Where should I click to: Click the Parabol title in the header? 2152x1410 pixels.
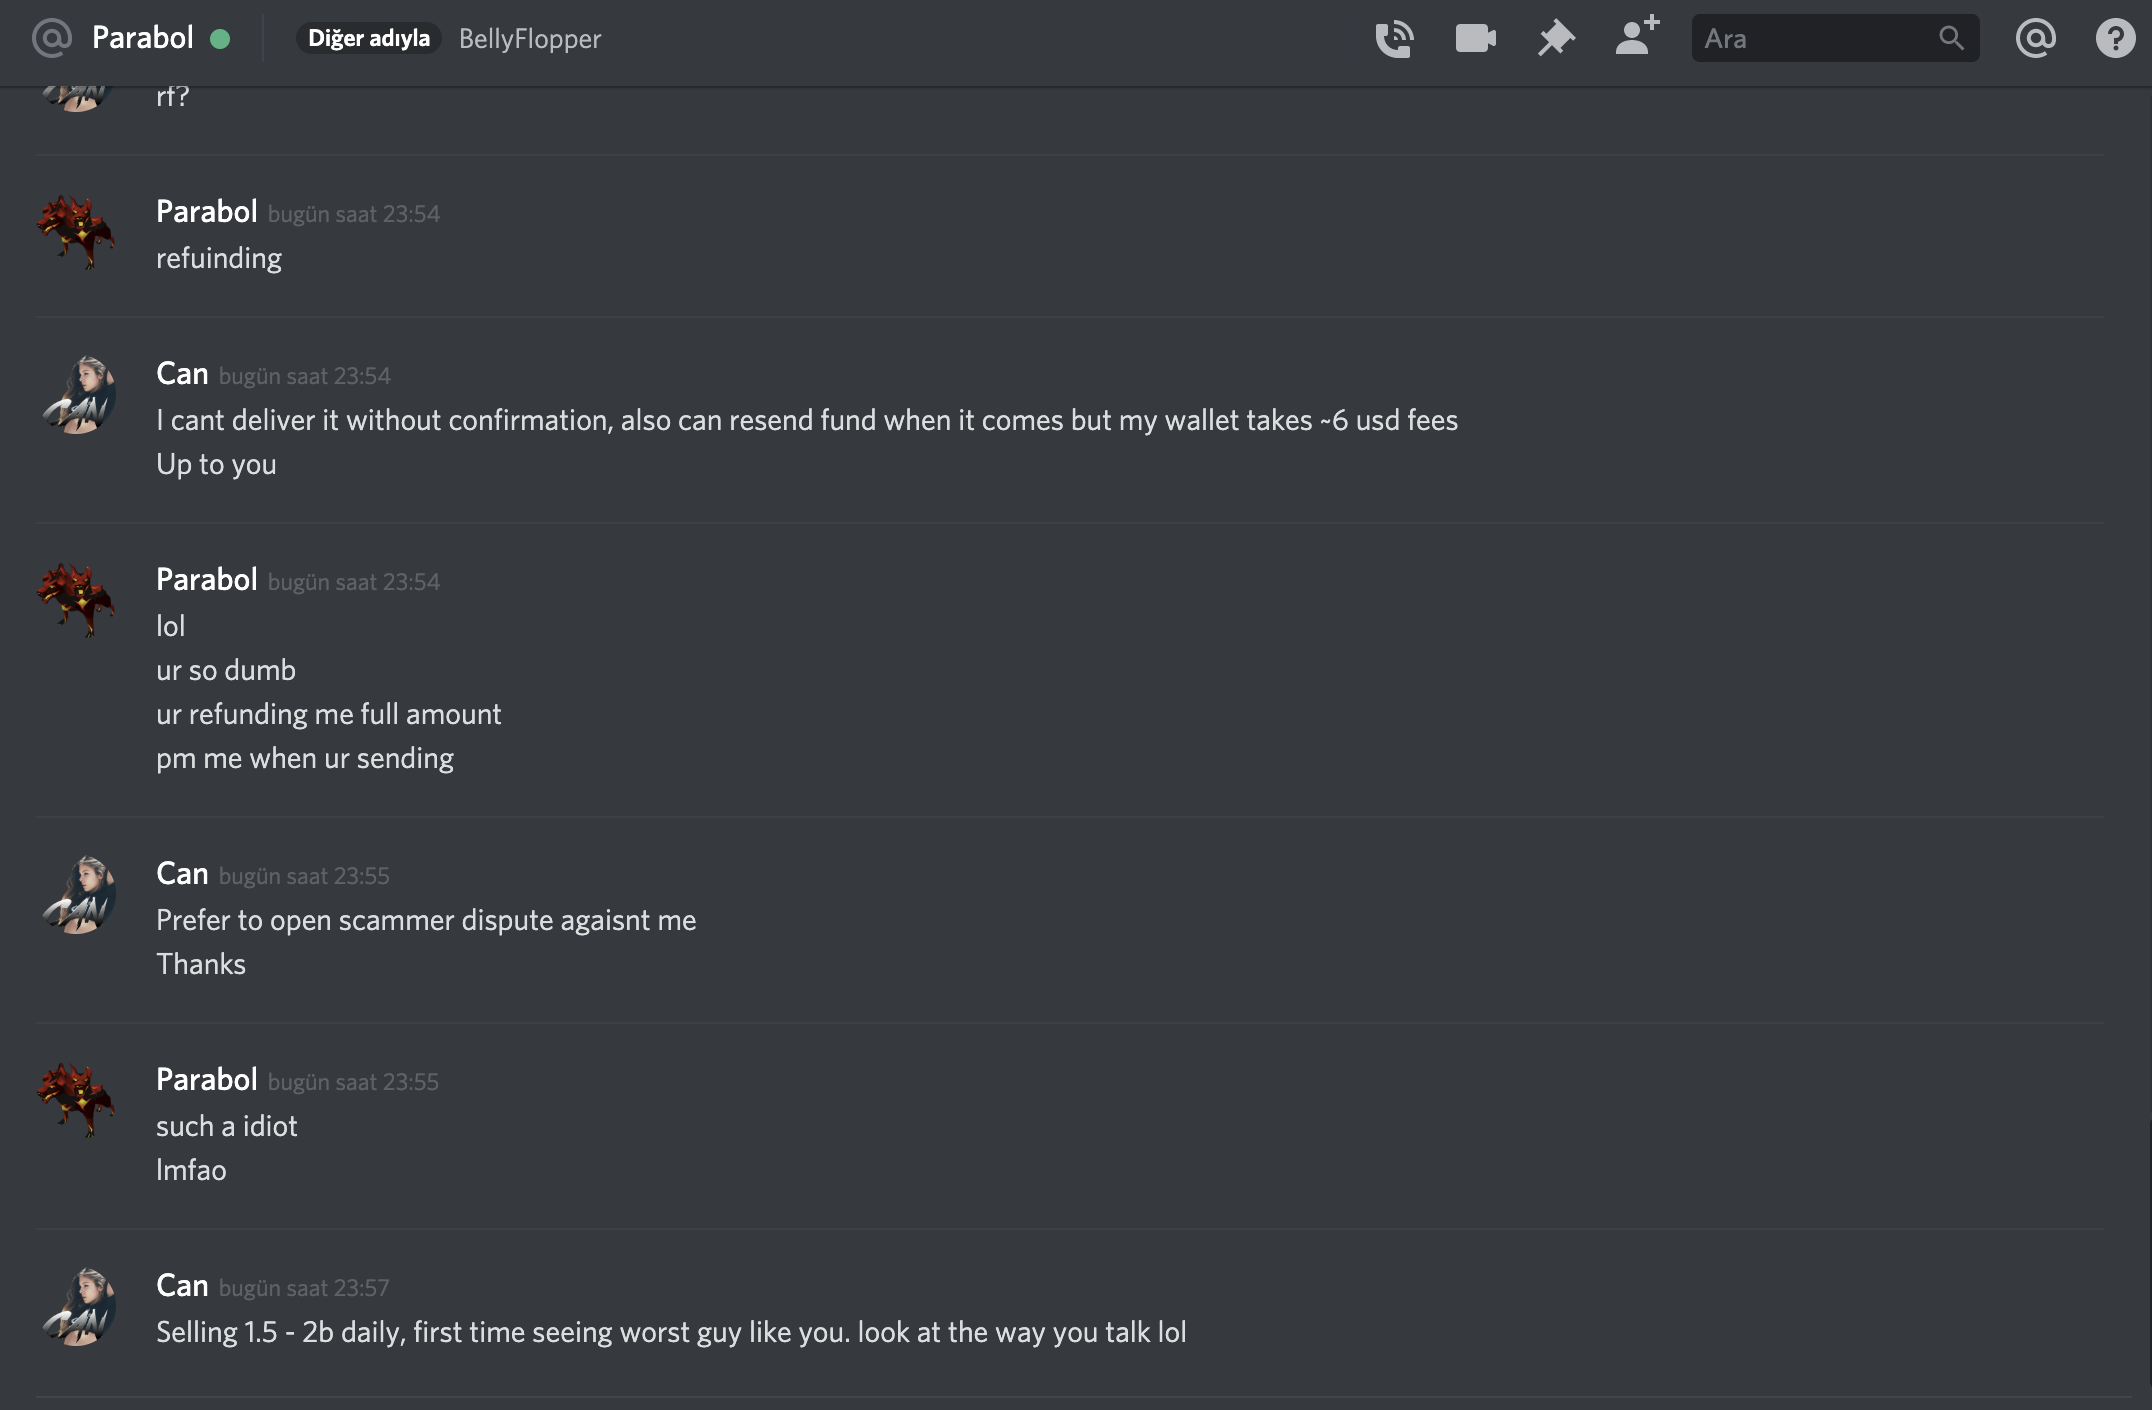tap(143, 38)
